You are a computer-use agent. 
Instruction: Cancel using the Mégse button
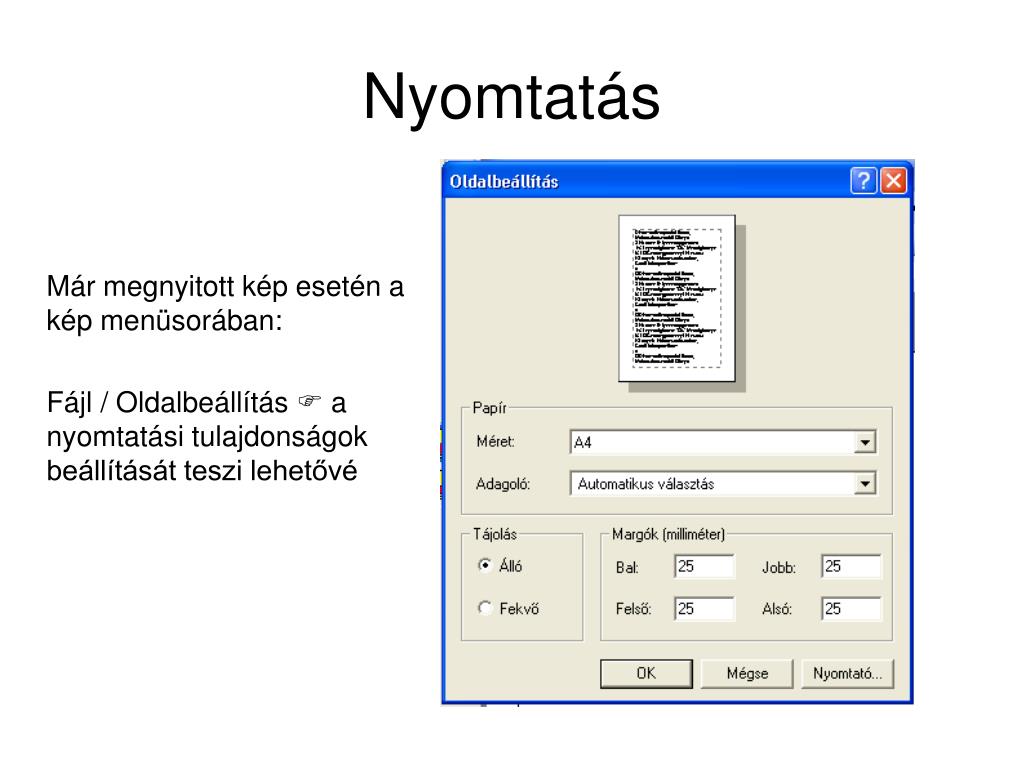747,673
